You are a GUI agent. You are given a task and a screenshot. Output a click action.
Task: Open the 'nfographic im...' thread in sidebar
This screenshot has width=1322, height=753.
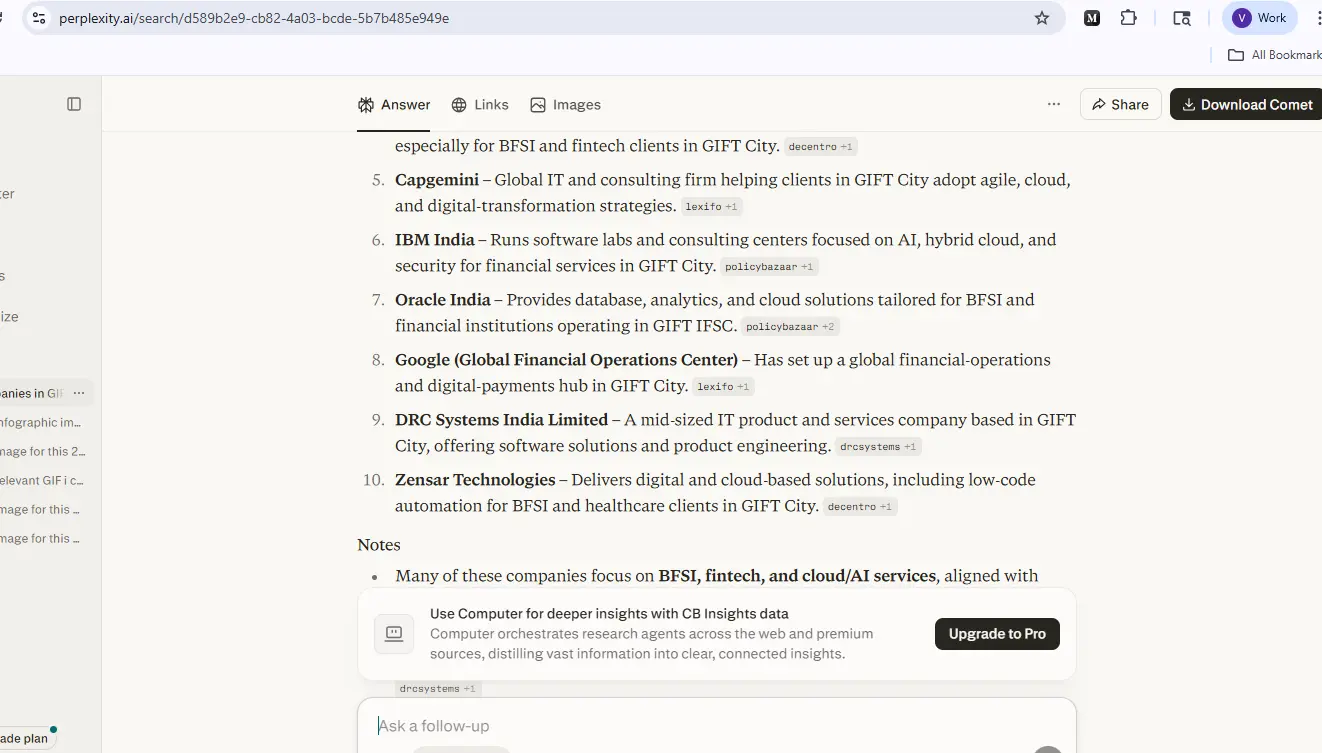pyautogui.click(x=40, y=422)
